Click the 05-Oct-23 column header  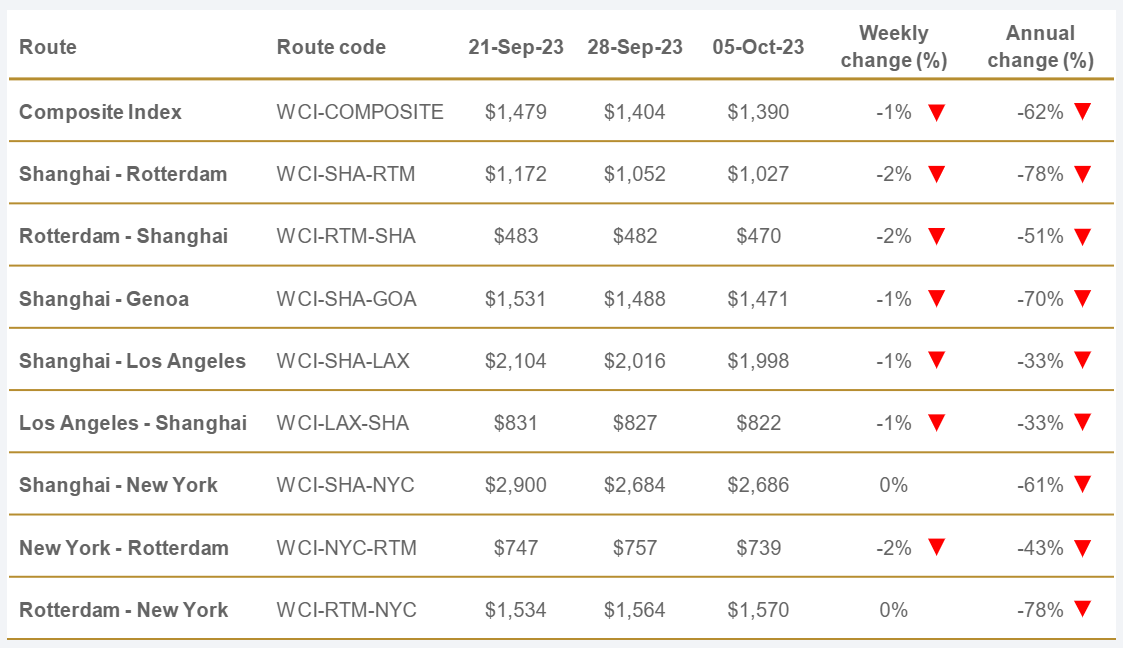pos(758,47)
